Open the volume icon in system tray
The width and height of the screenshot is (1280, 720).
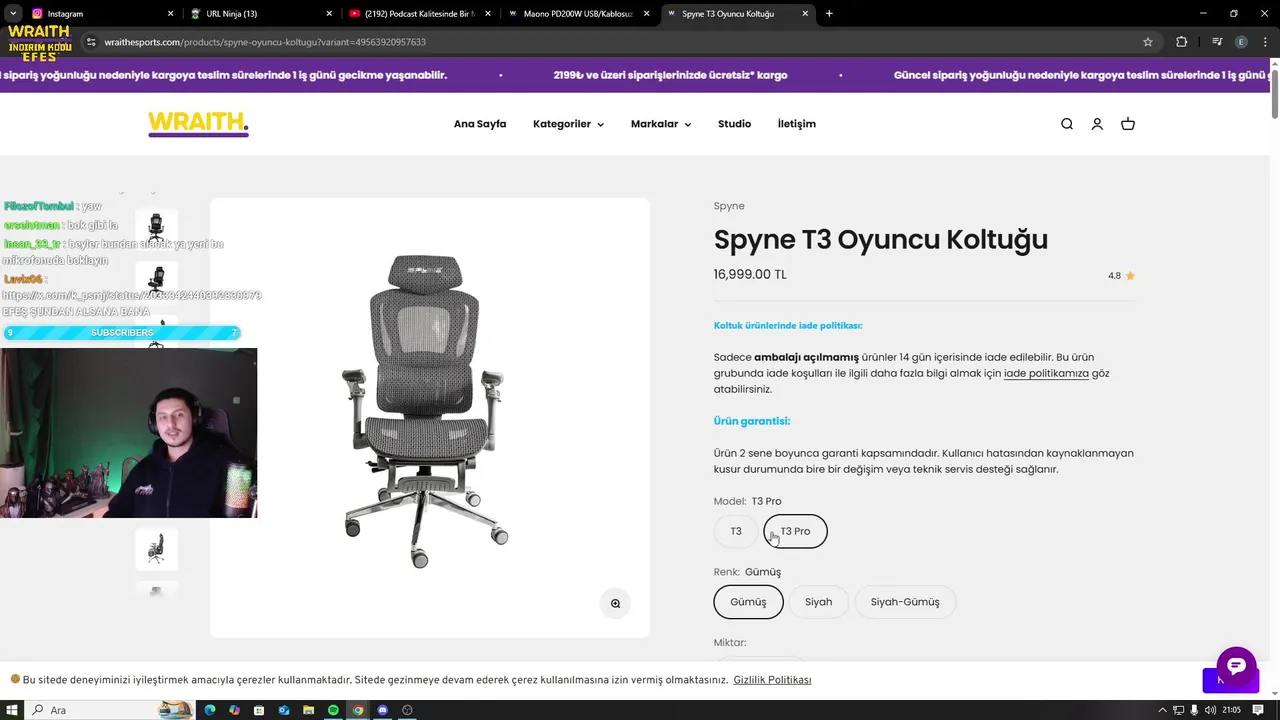pyautogui.click(x=1211, y=710)
